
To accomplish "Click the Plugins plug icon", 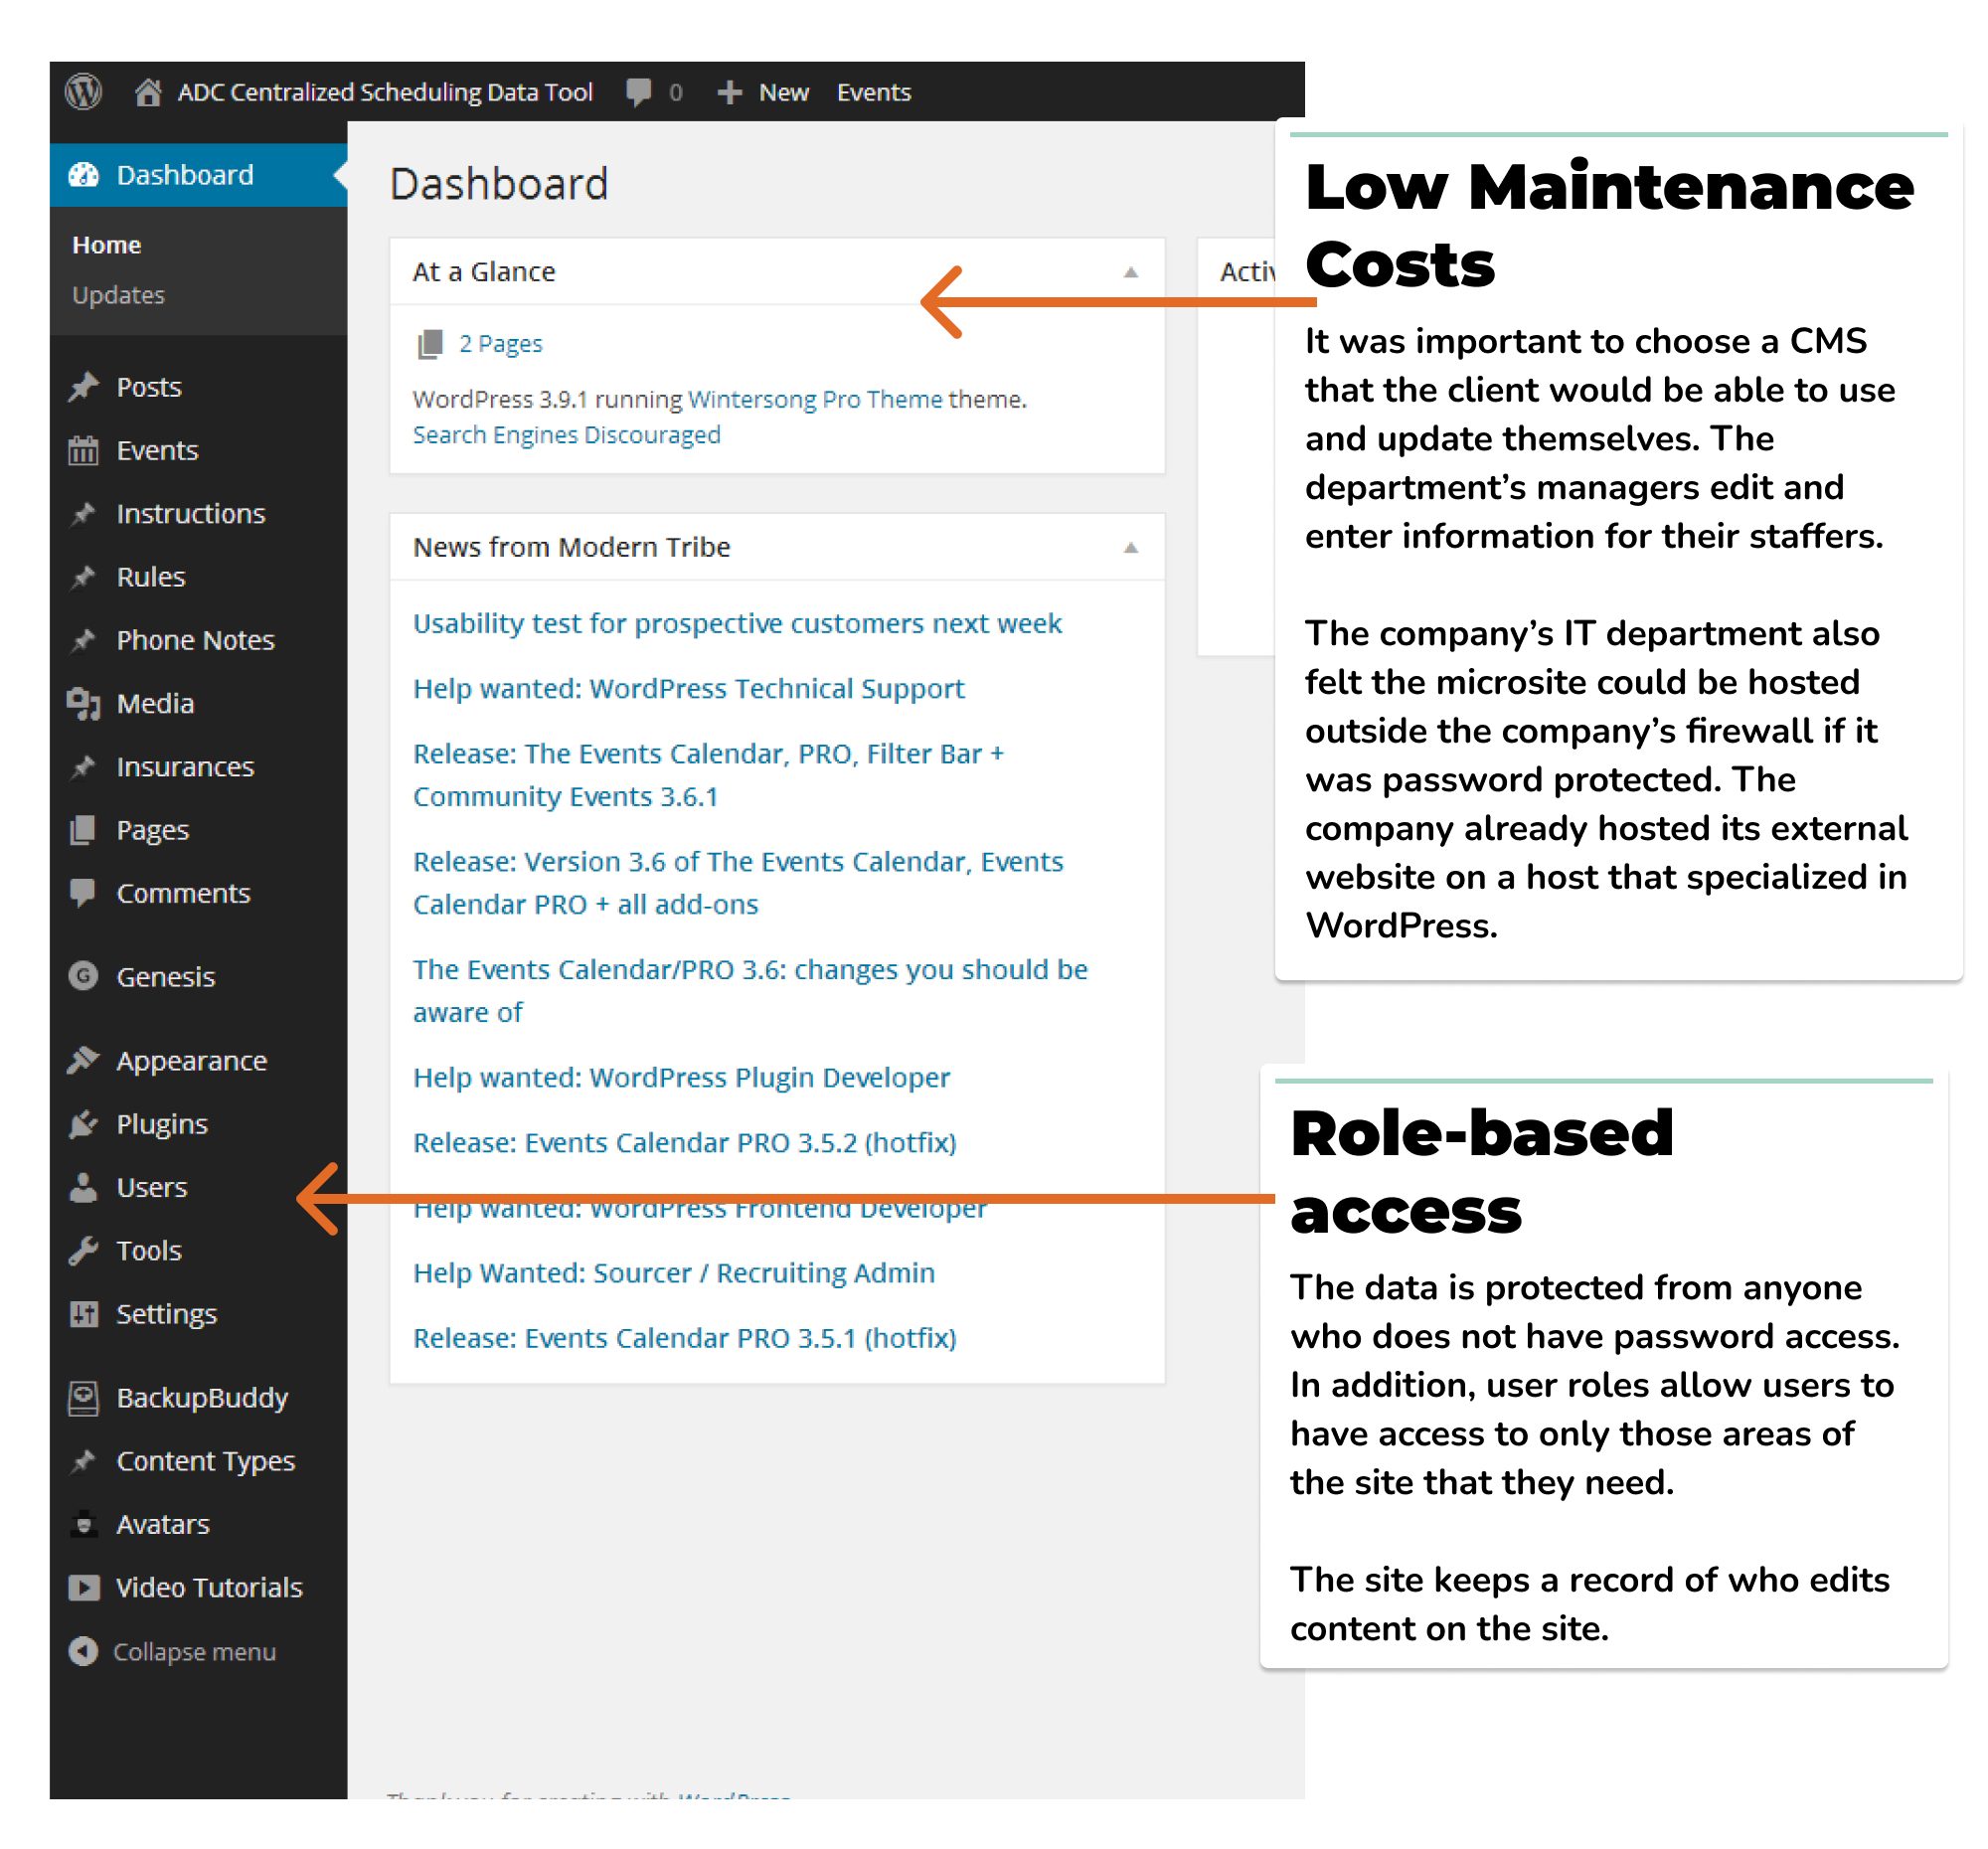I will [84, 1126].
